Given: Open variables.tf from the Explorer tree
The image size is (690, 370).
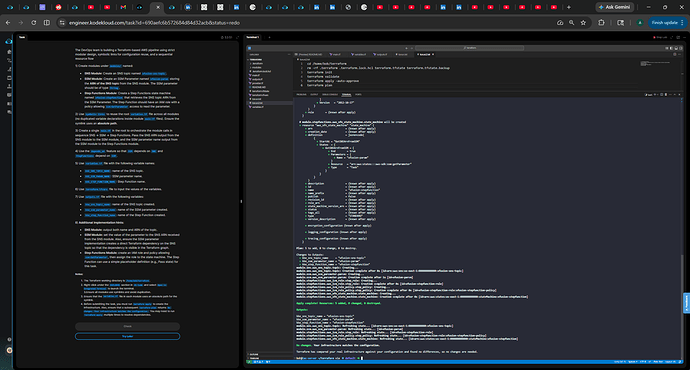Looking at the screenshot, I should coord(258,107).
